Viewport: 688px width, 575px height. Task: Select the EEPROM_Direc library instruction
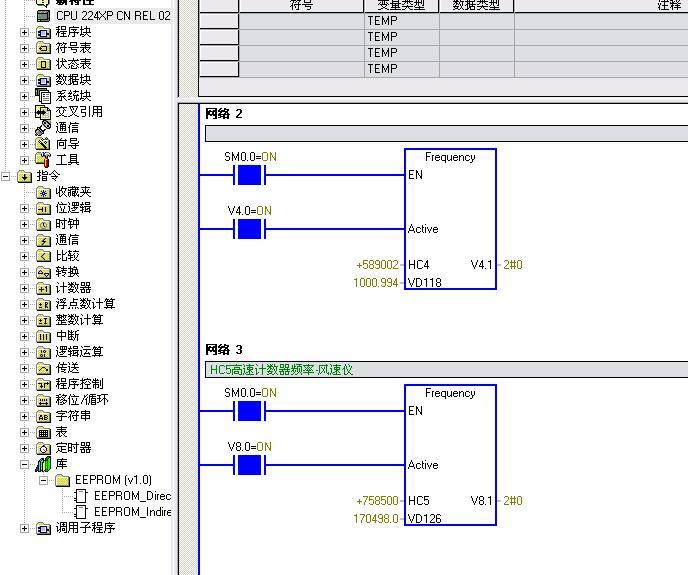click(133, 496)
